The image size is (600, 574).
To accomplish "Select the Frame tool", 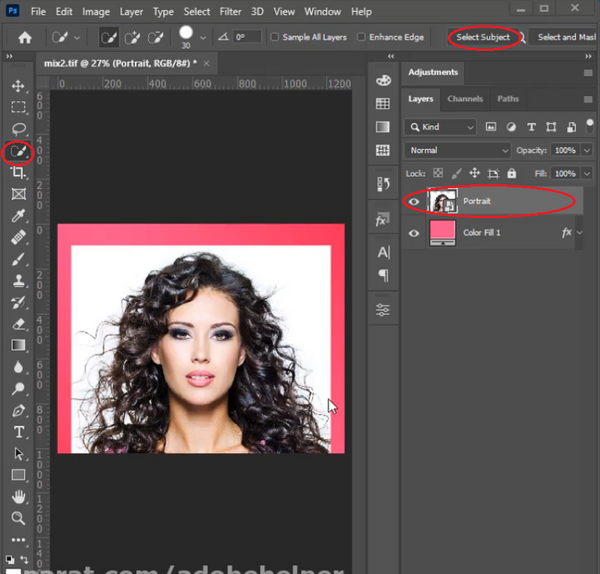I will coord(18,194).
